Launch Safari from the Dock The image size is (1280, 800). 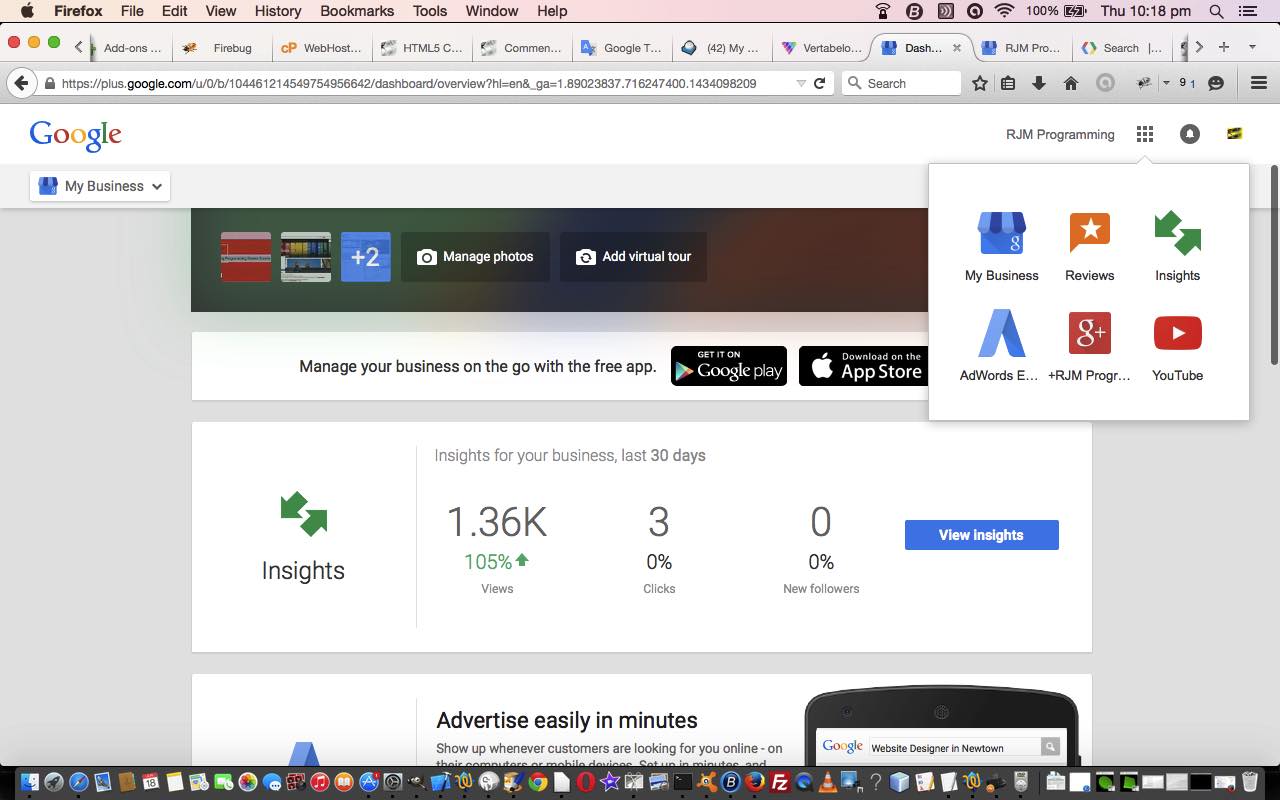click(78, 782)
